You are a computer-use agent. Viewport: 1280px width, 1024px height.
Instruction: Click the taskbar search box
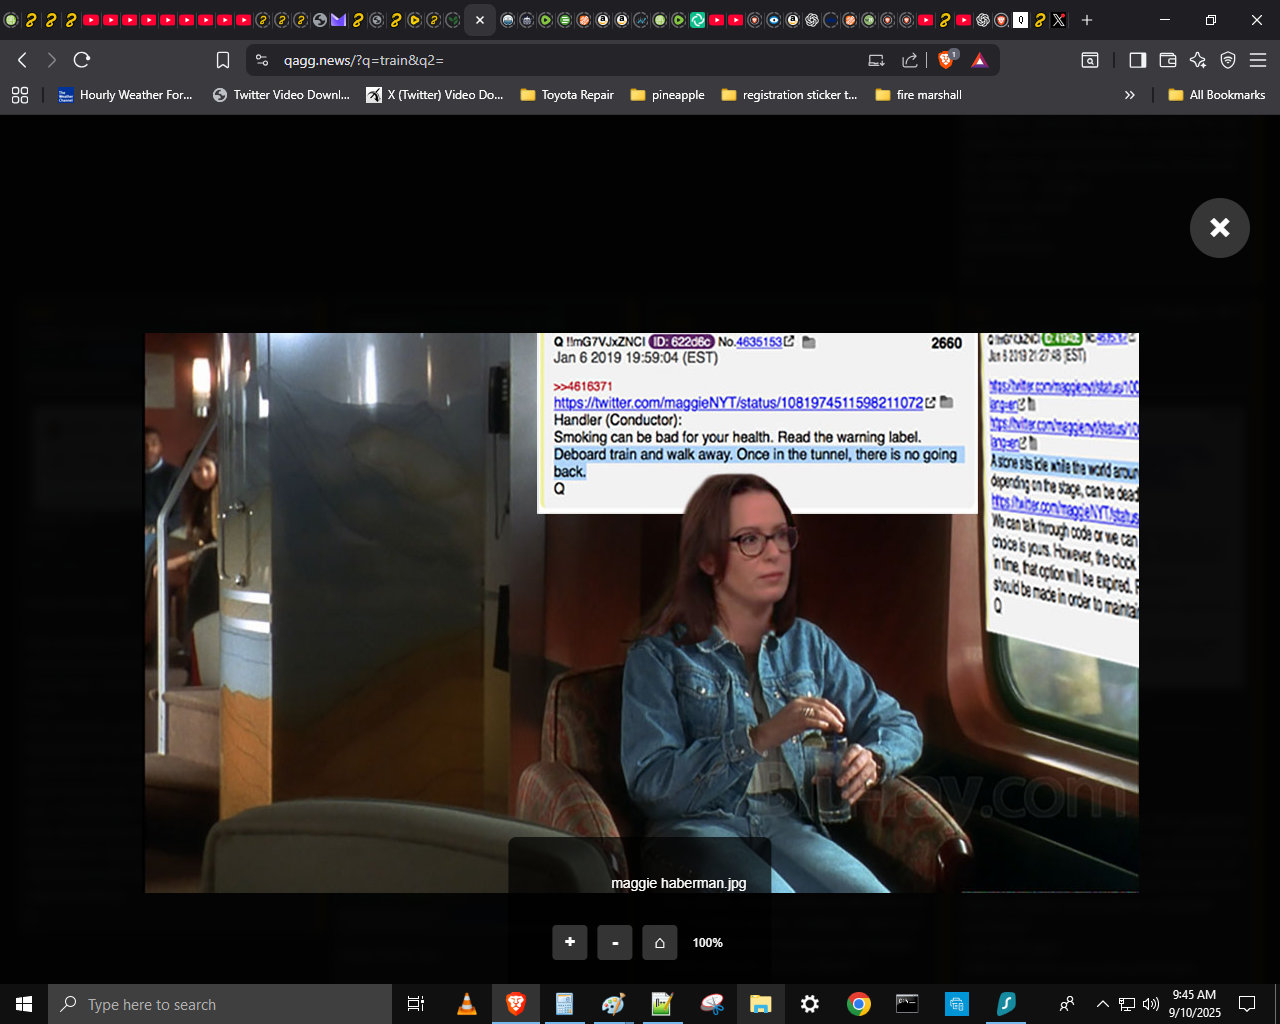220,1004
